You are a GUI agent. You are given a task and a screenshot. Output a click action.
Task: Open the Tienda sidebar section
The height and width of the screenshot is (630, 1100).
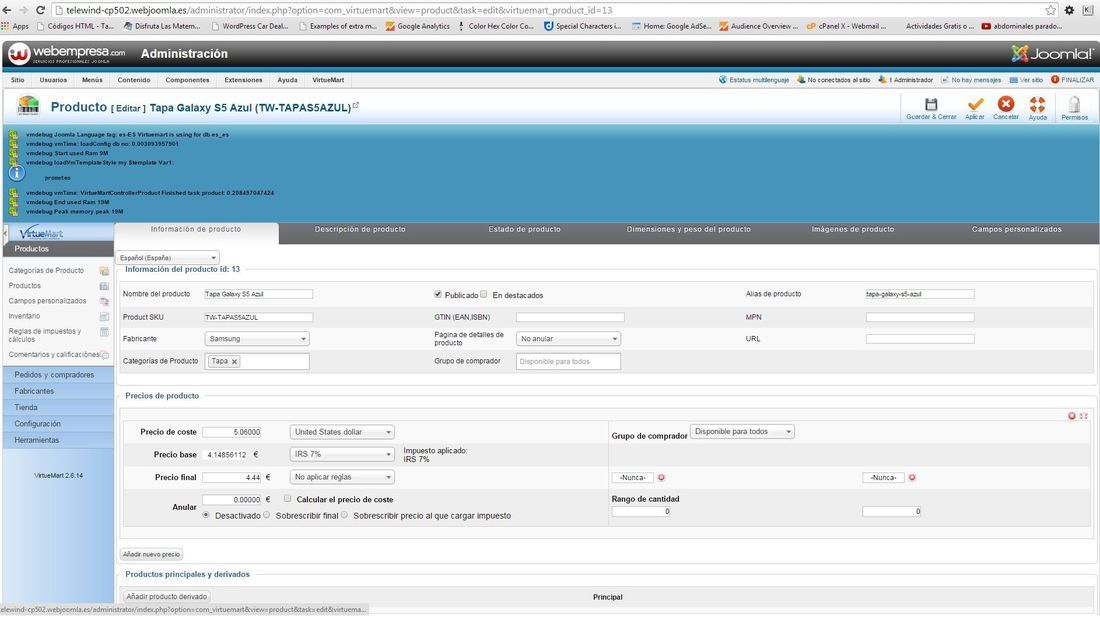(x=58, y=408)
